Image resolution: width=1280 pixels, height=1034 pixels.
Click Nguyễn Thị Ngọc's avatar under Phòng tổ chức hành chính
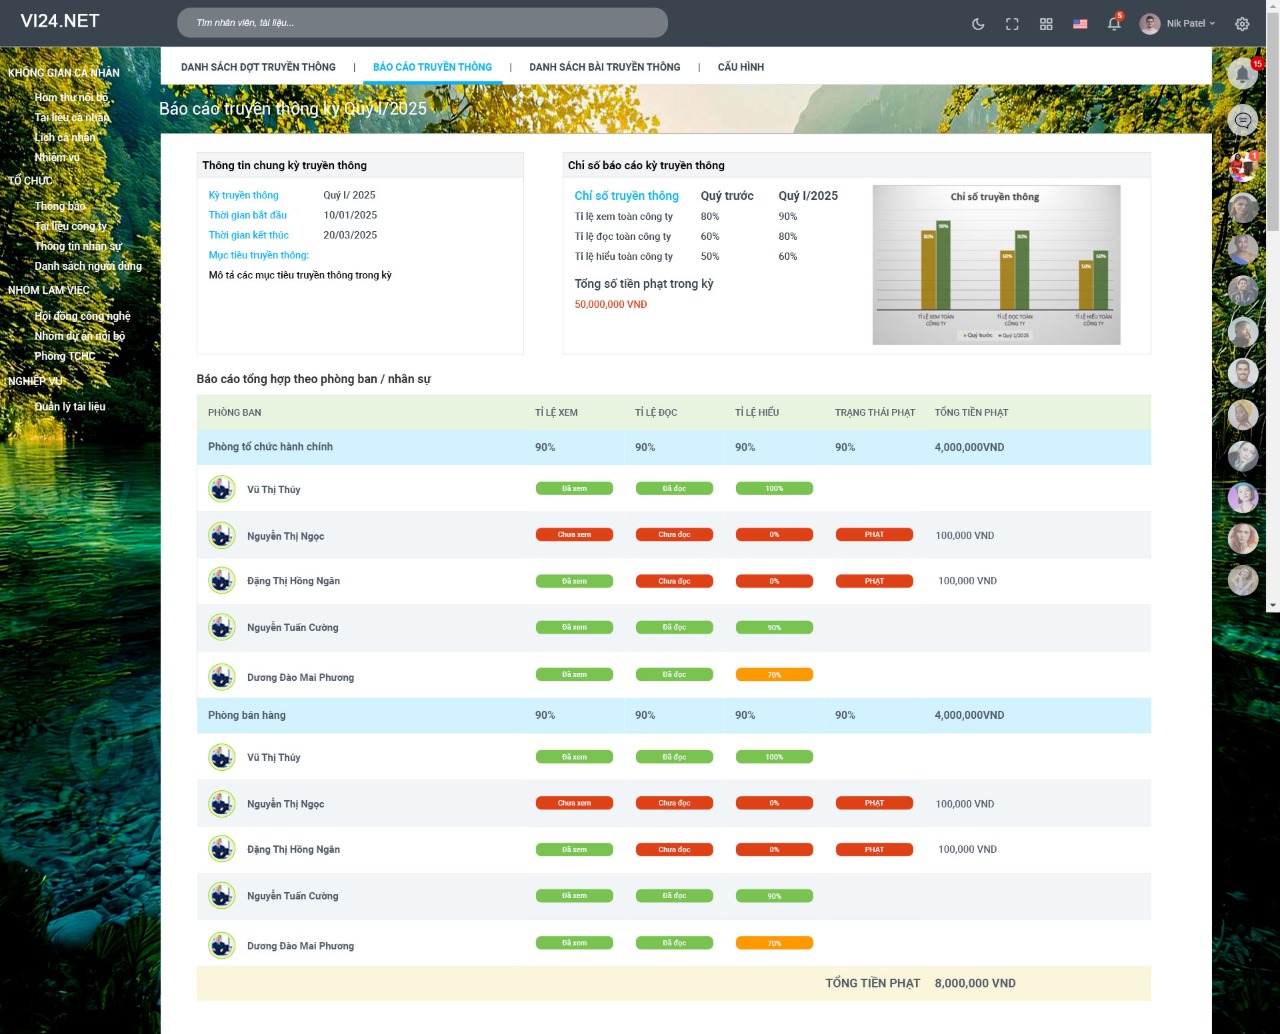click(222, 535)
